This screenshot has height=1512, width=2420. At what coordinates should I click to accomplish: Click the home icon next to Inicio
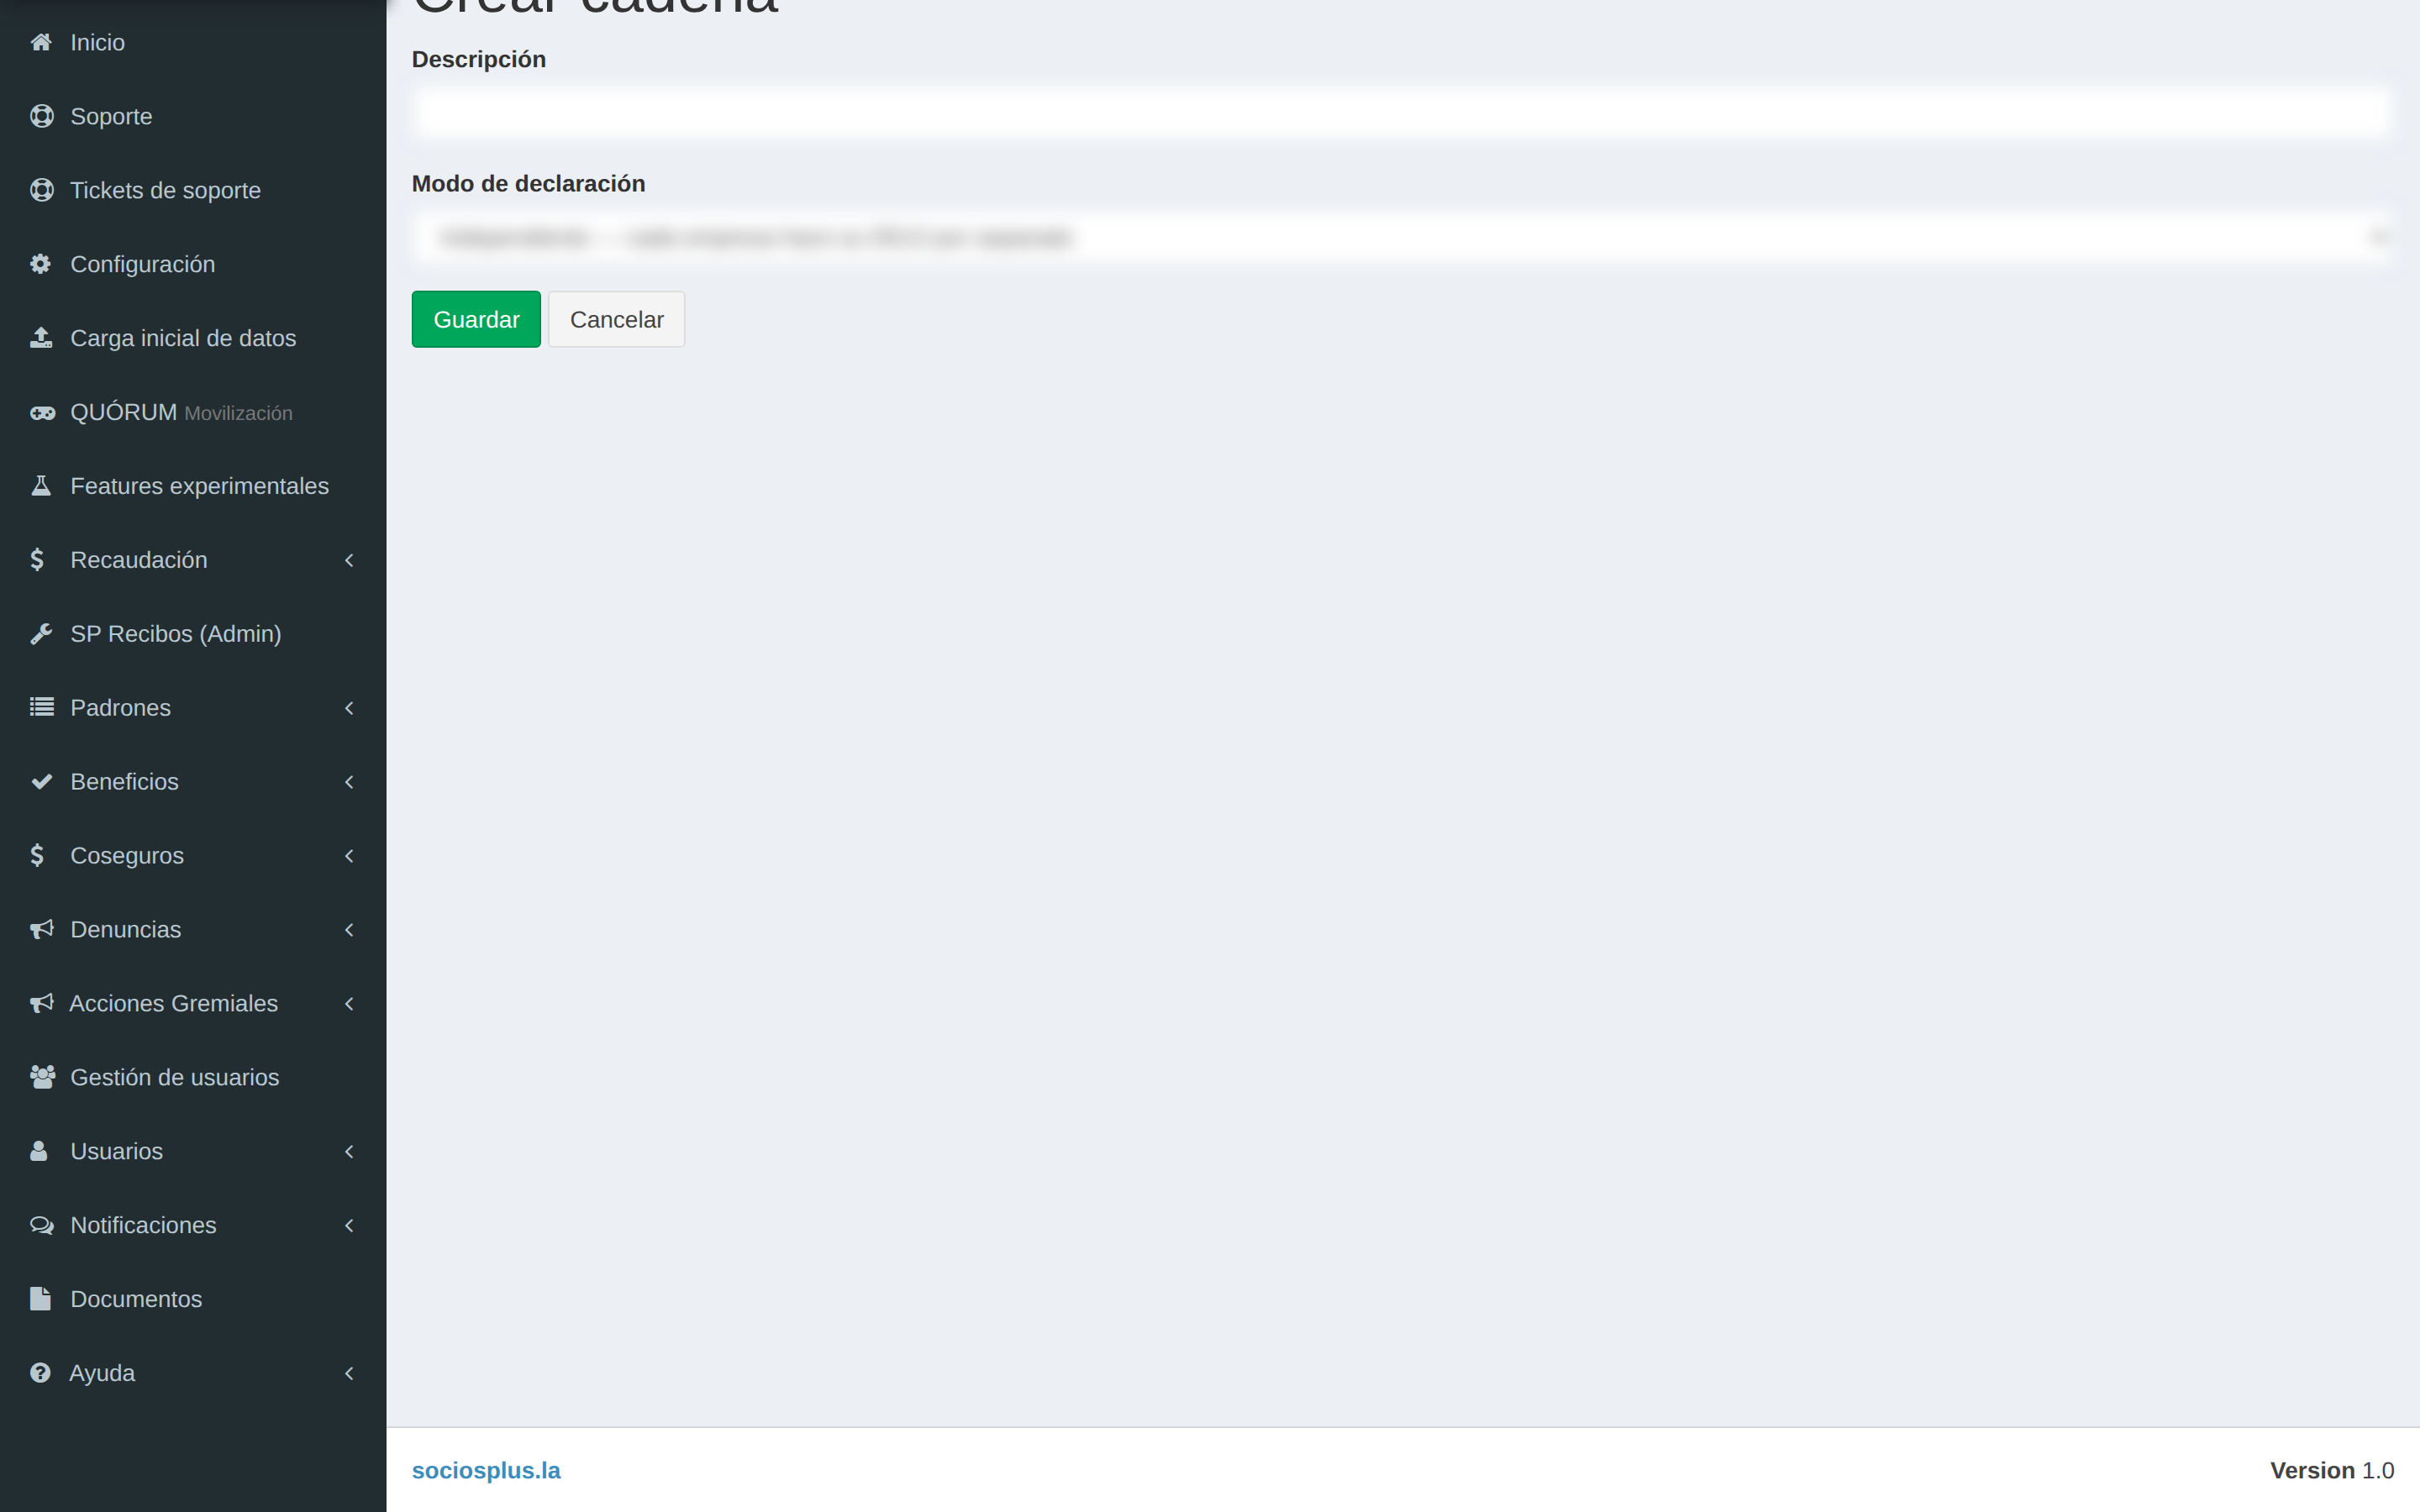pyautogui.click(x=41, y=42)
